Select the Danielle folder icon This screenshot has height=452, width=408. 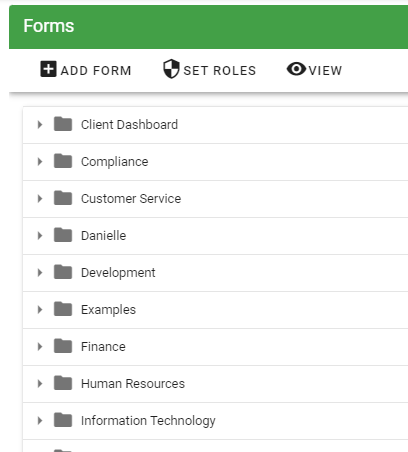click(x=63, y=235)
